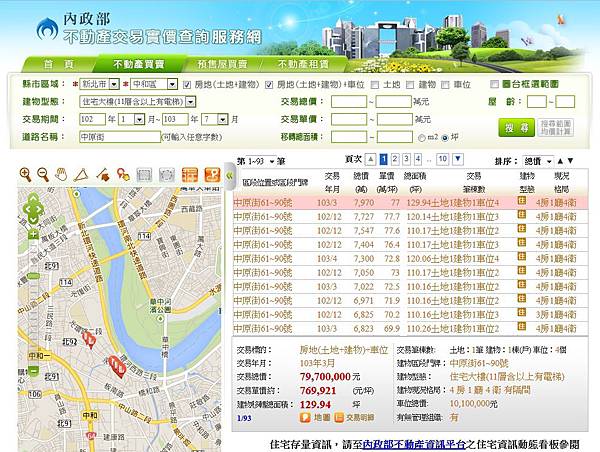The height and width of the screenshot is (452, 600).
Task: Switch to the 預售屋買賣 tab
Action: [222, 64]
